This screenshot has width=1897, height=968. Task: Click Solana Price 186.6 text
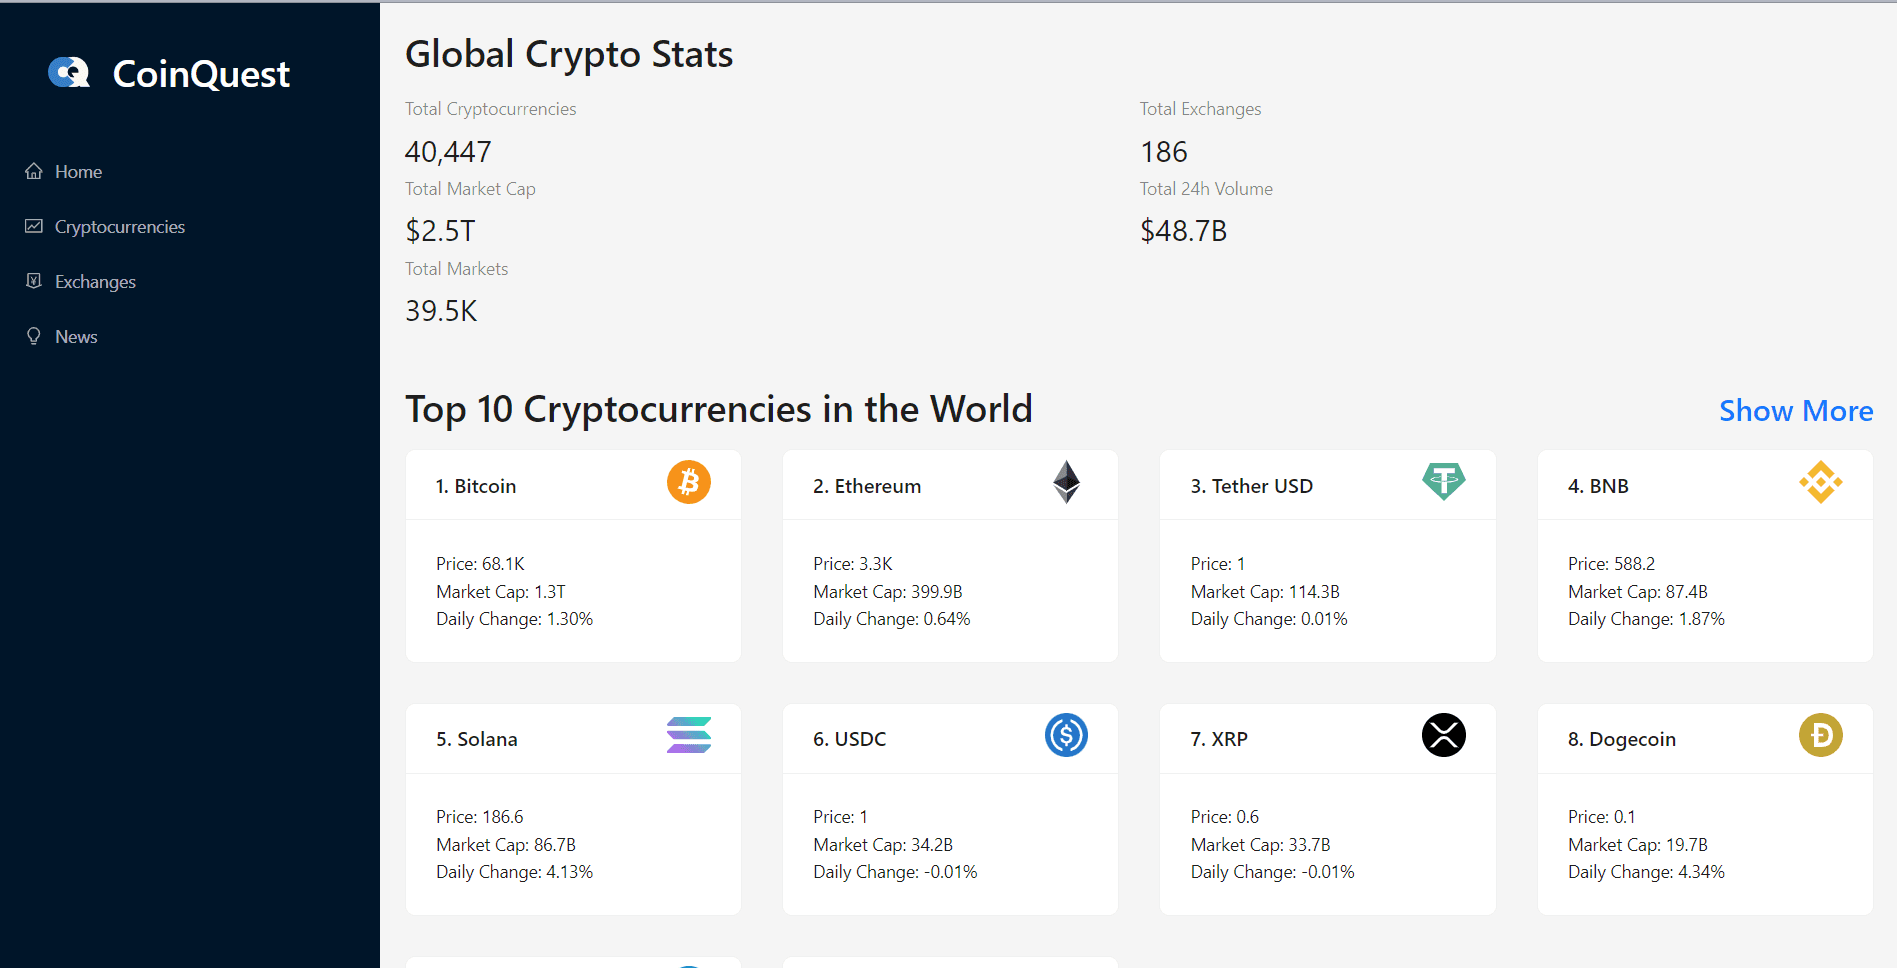[480, 817]
